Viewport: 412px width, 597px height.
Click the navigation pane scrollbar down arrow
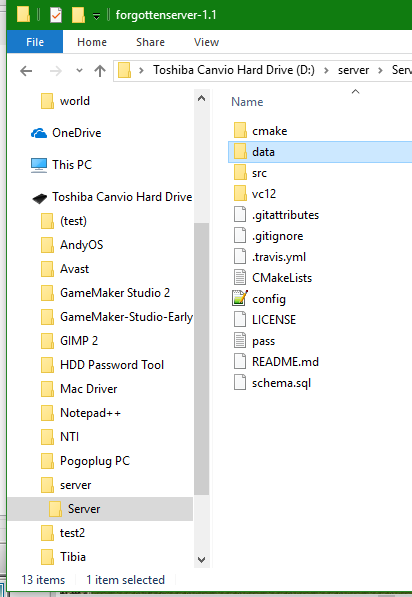click(201, 560)
